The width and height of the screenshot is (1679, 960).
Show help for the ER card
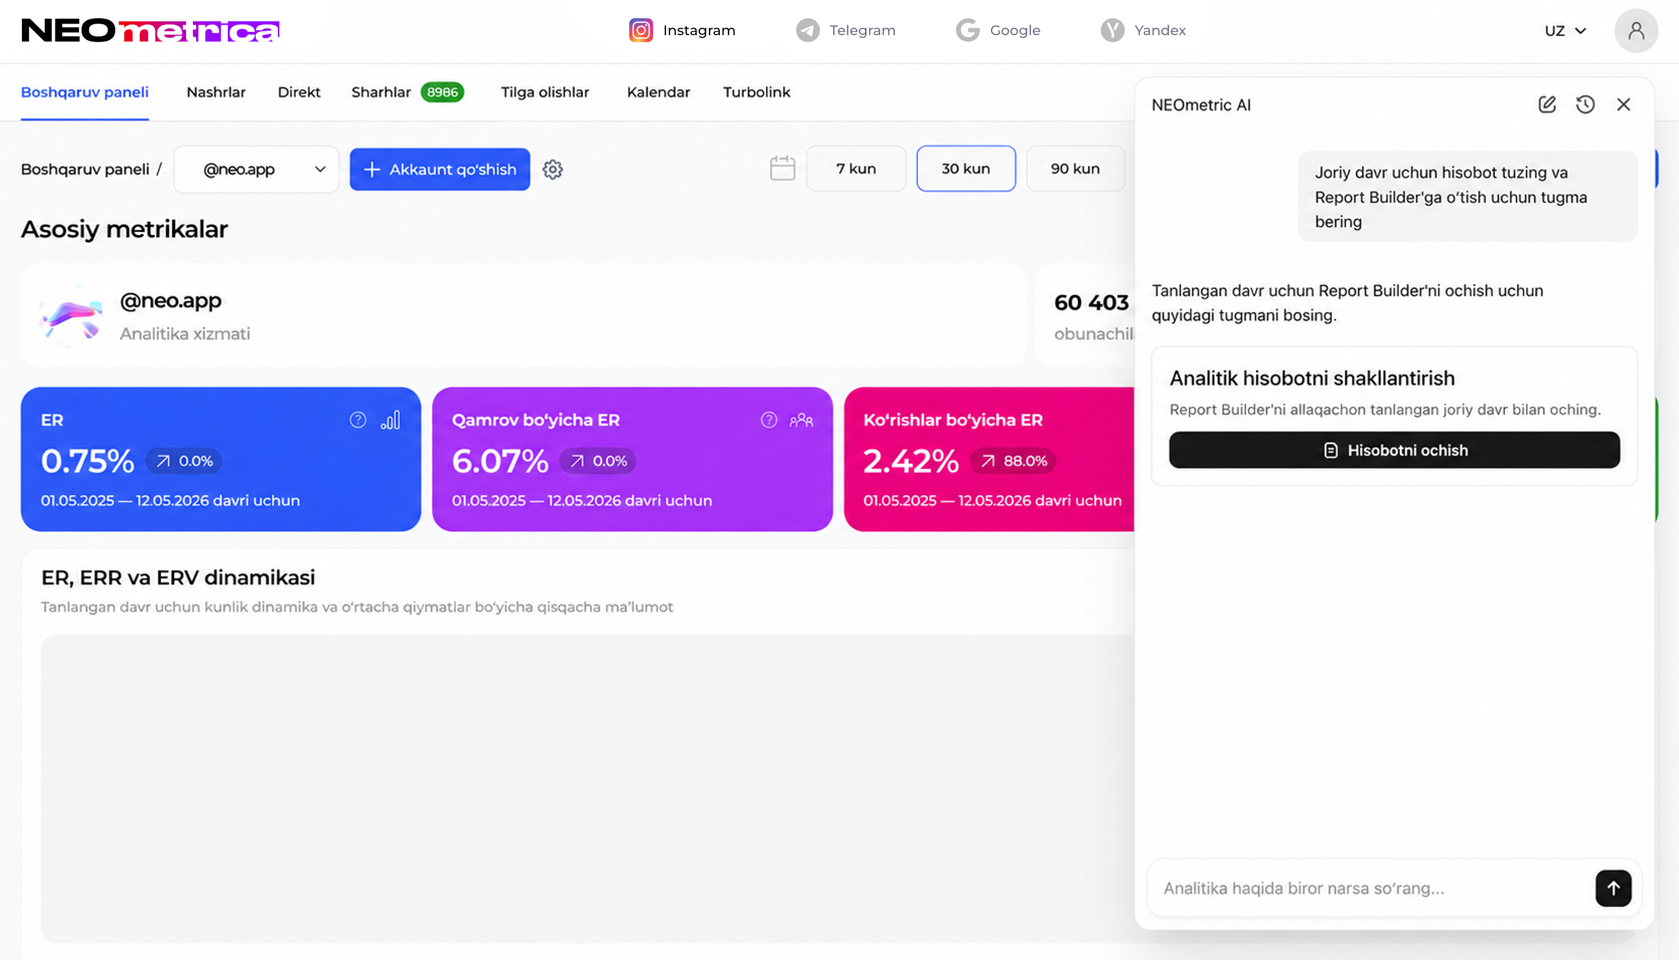[x=358, y=420]
